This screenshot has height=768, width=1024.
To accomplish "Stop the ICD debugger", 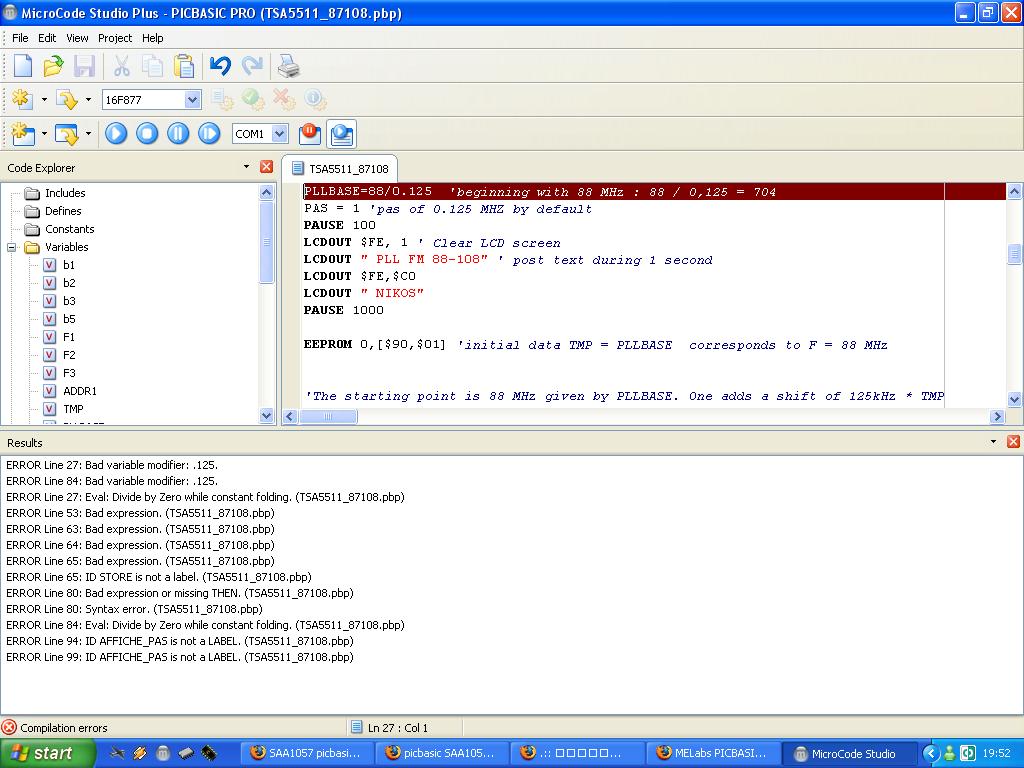I will (147, 134).
